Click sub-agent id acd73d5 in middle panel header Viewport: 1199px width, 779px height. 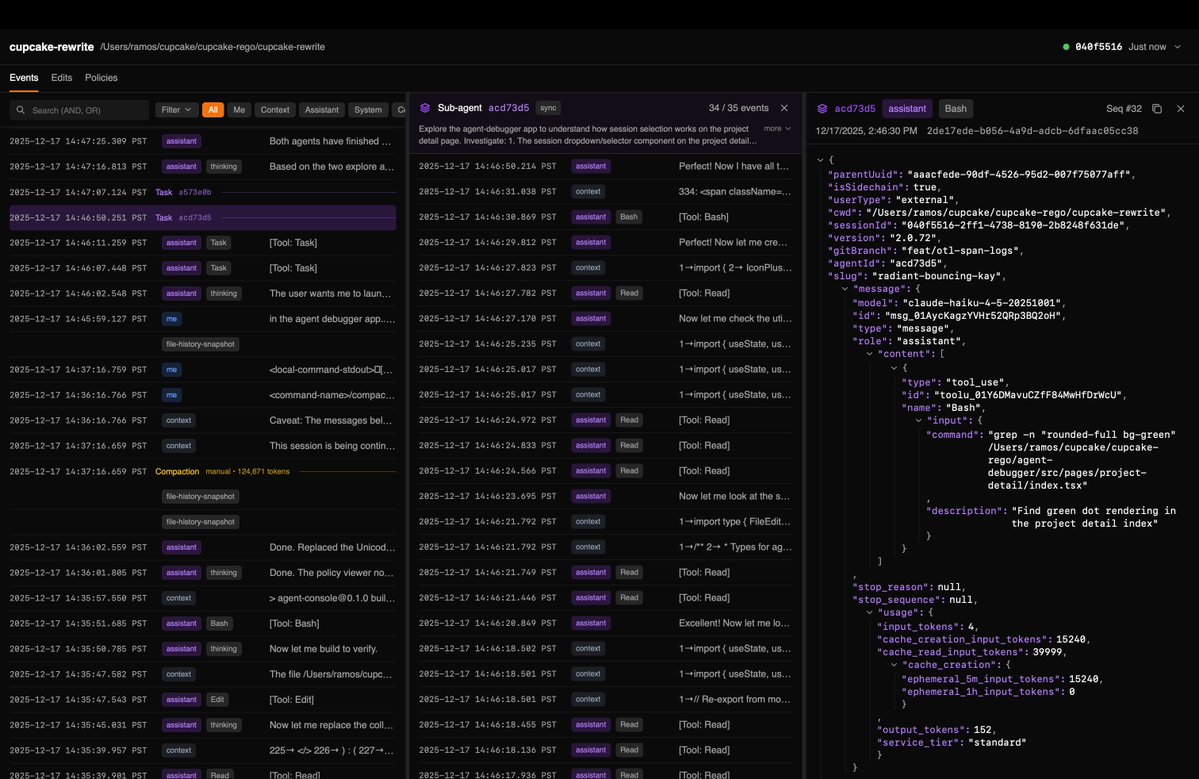click(509, 108)
